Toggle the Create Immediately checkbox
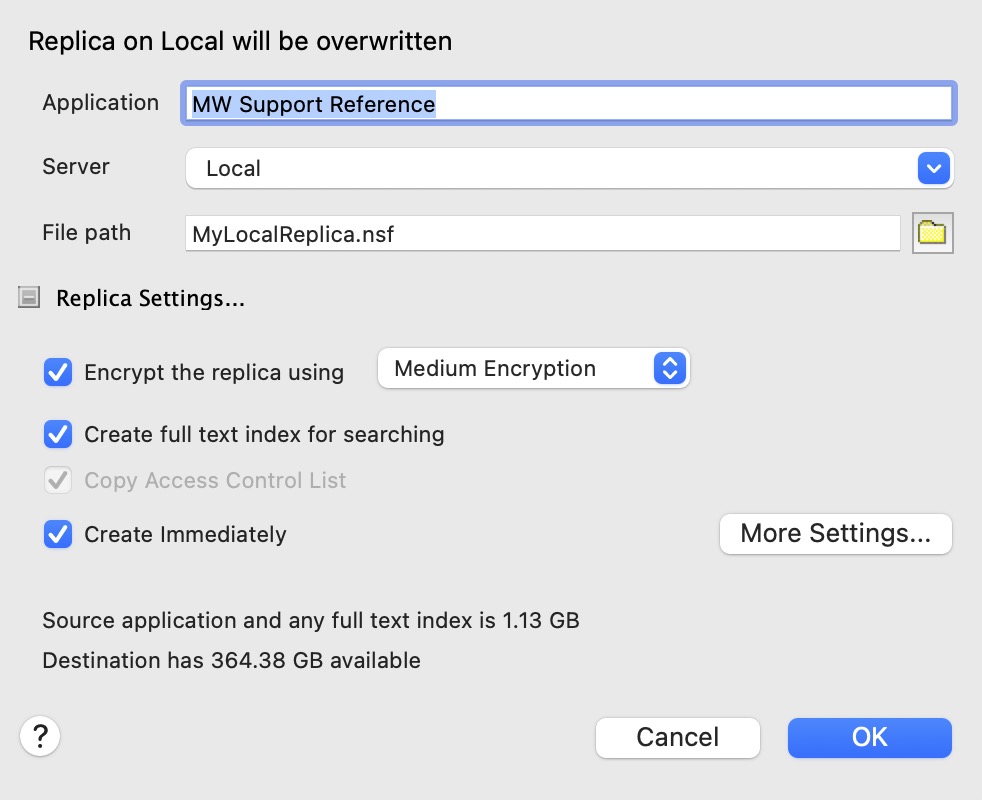The width and height of the screenshot is (982, 800). point(58,534)
